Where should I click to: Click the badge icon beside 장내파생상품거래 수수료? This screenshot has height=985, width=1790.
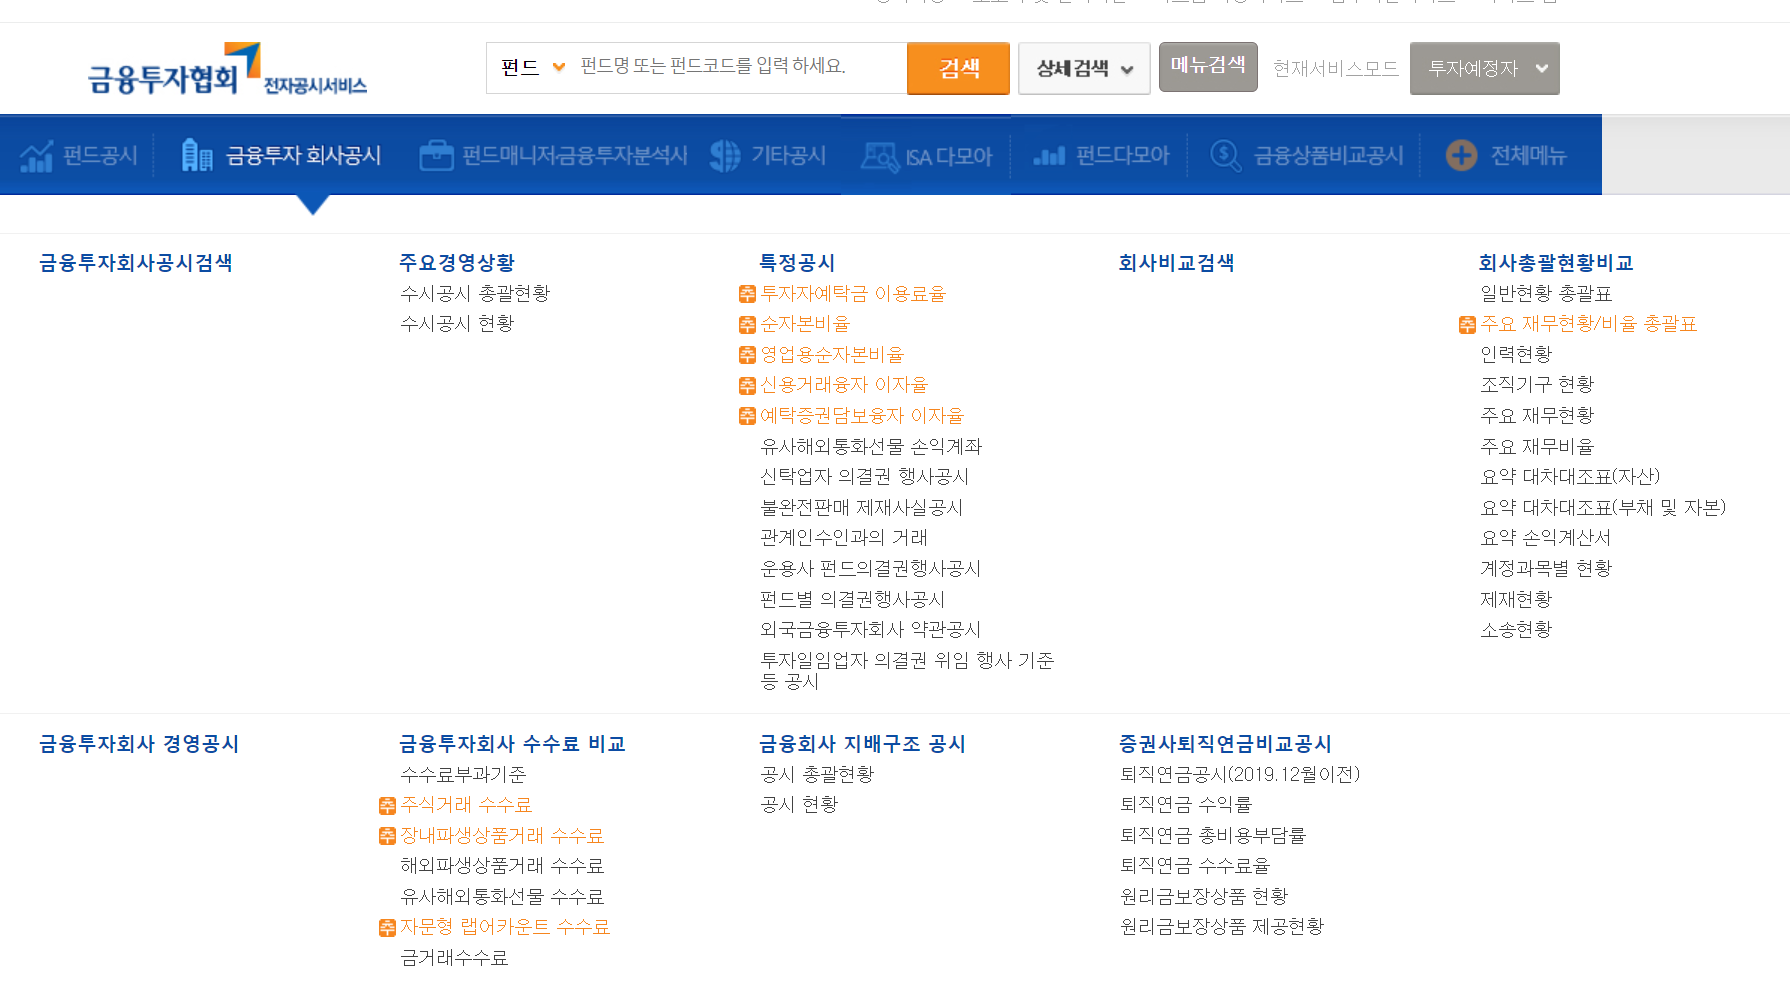pos(387,836)
